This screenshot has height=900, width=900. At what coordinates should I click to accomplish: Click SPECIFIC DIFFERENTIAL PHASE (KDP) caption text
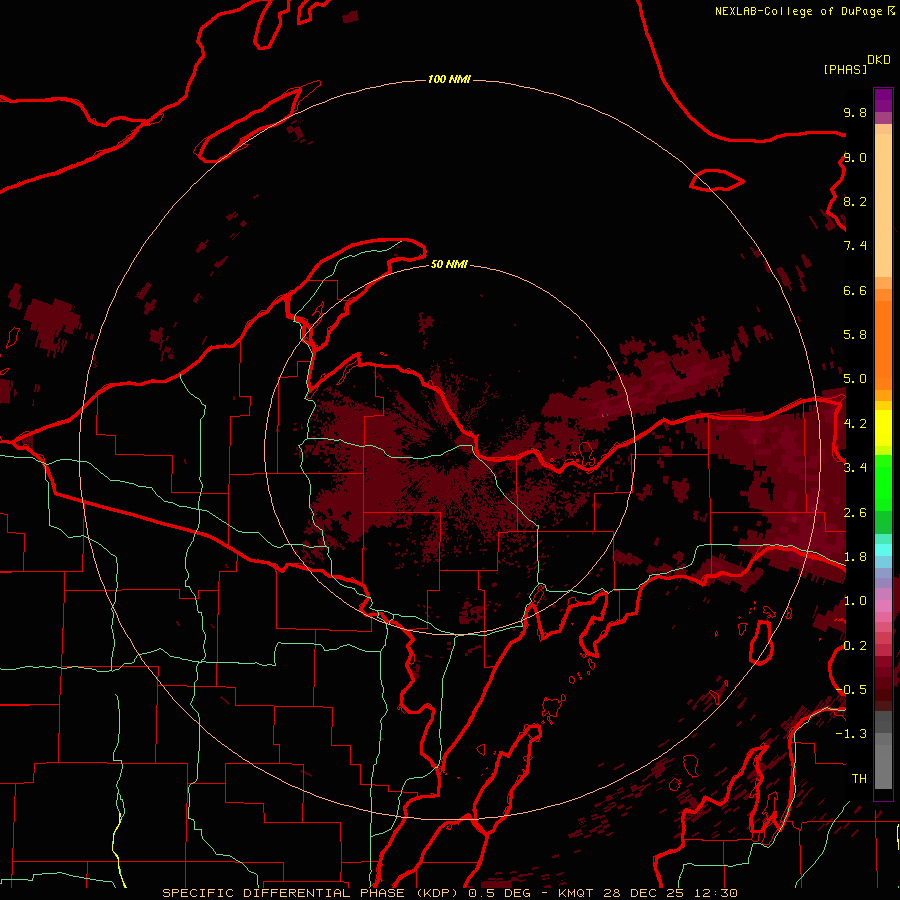tap(311, 893)
